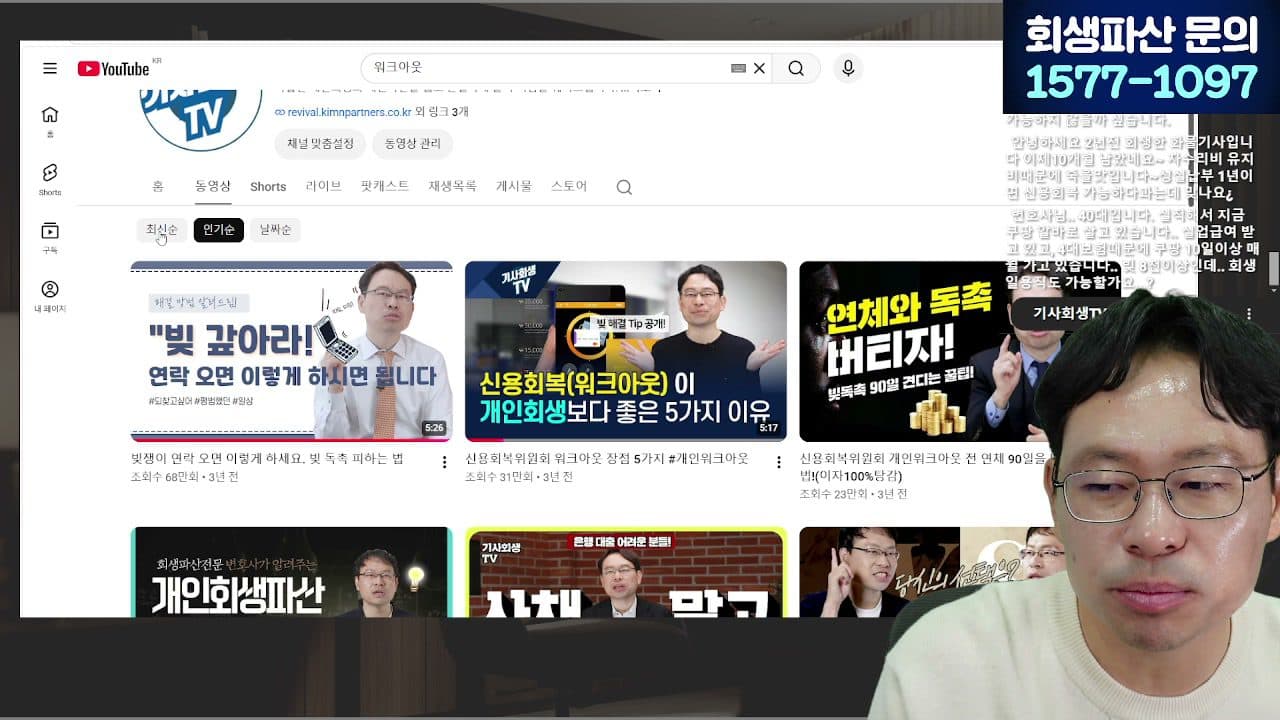1280x720 pixels.
Task: Sort videos by 인기순 chip
Action: pos(219,230)
